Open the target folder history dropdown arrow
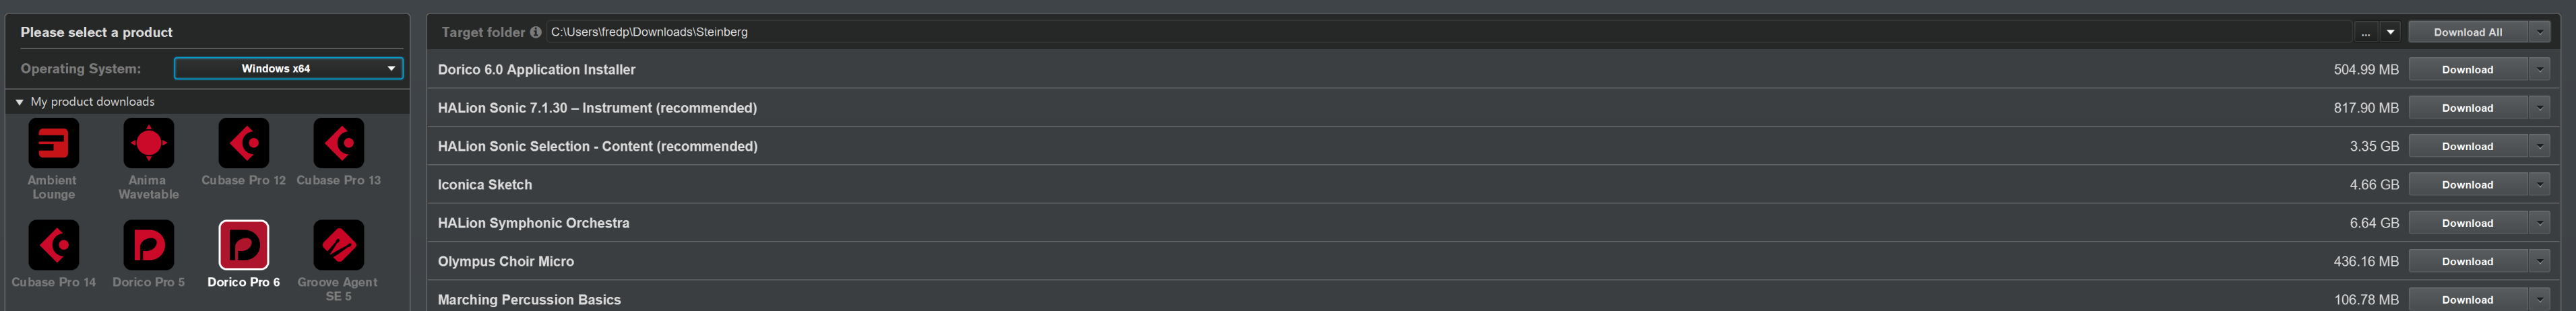This screenshot has width=2576, height=311. [2390, 32]
